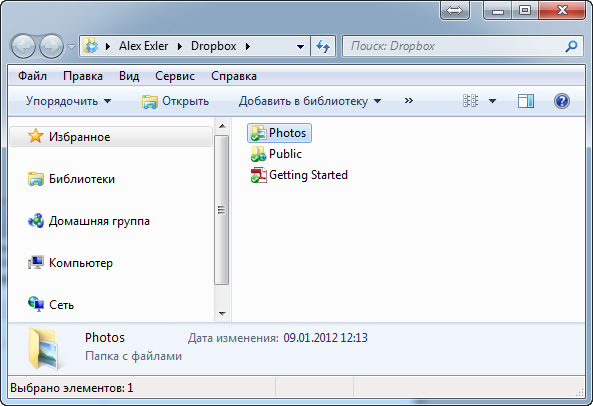Expand the Упорядочить dropdown
Image resolution: width=593 pixels, height=406 pixels.
point(68,101)
